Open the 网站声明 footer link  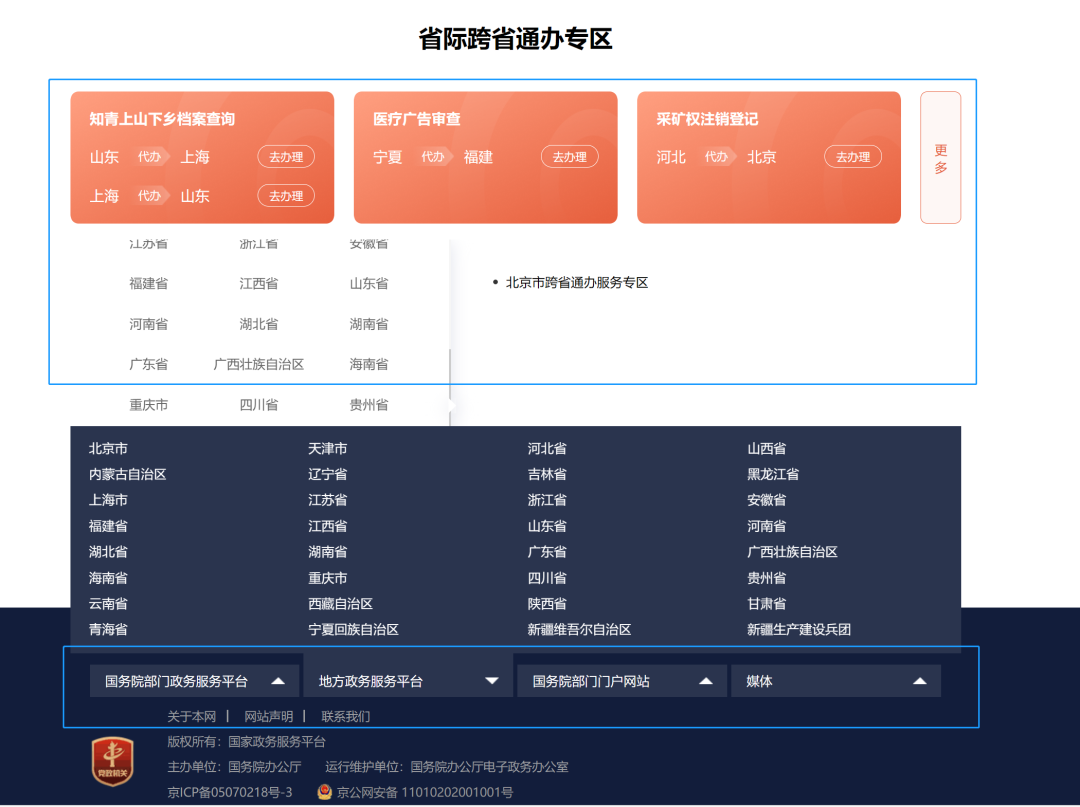click(268, 717)
